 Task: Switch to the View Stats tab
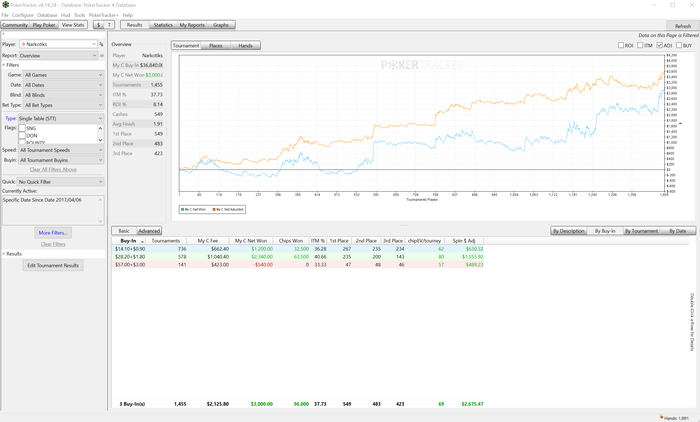click(x=73, y=25)
